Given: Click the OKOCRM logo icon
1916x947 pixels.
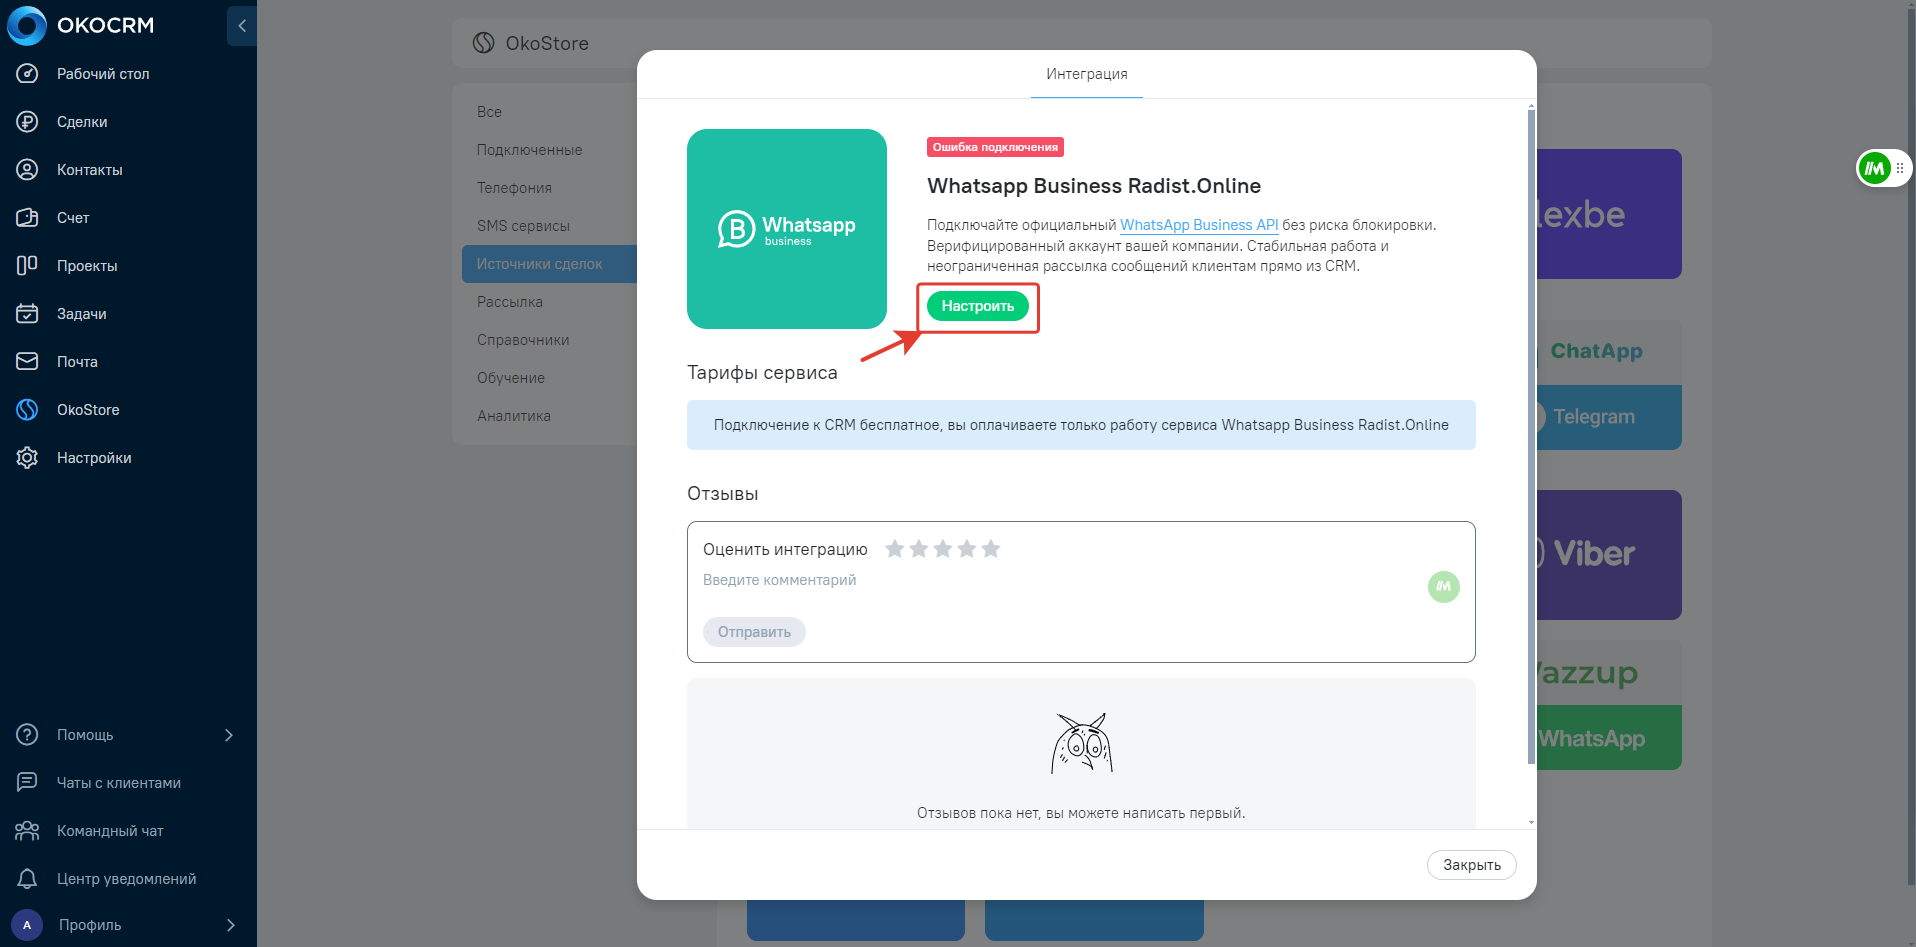Looking at the screenshot, I should coord(27,25).
